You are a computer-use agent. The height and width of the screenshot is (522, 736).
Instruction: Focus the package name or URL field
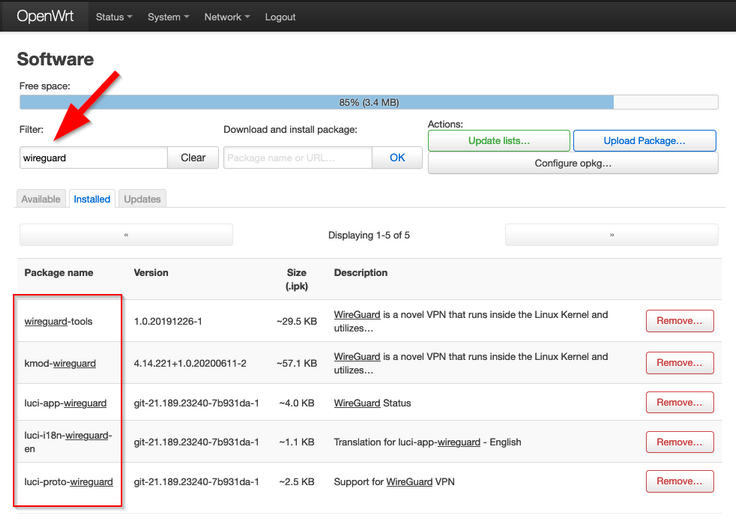coord(298,158)
